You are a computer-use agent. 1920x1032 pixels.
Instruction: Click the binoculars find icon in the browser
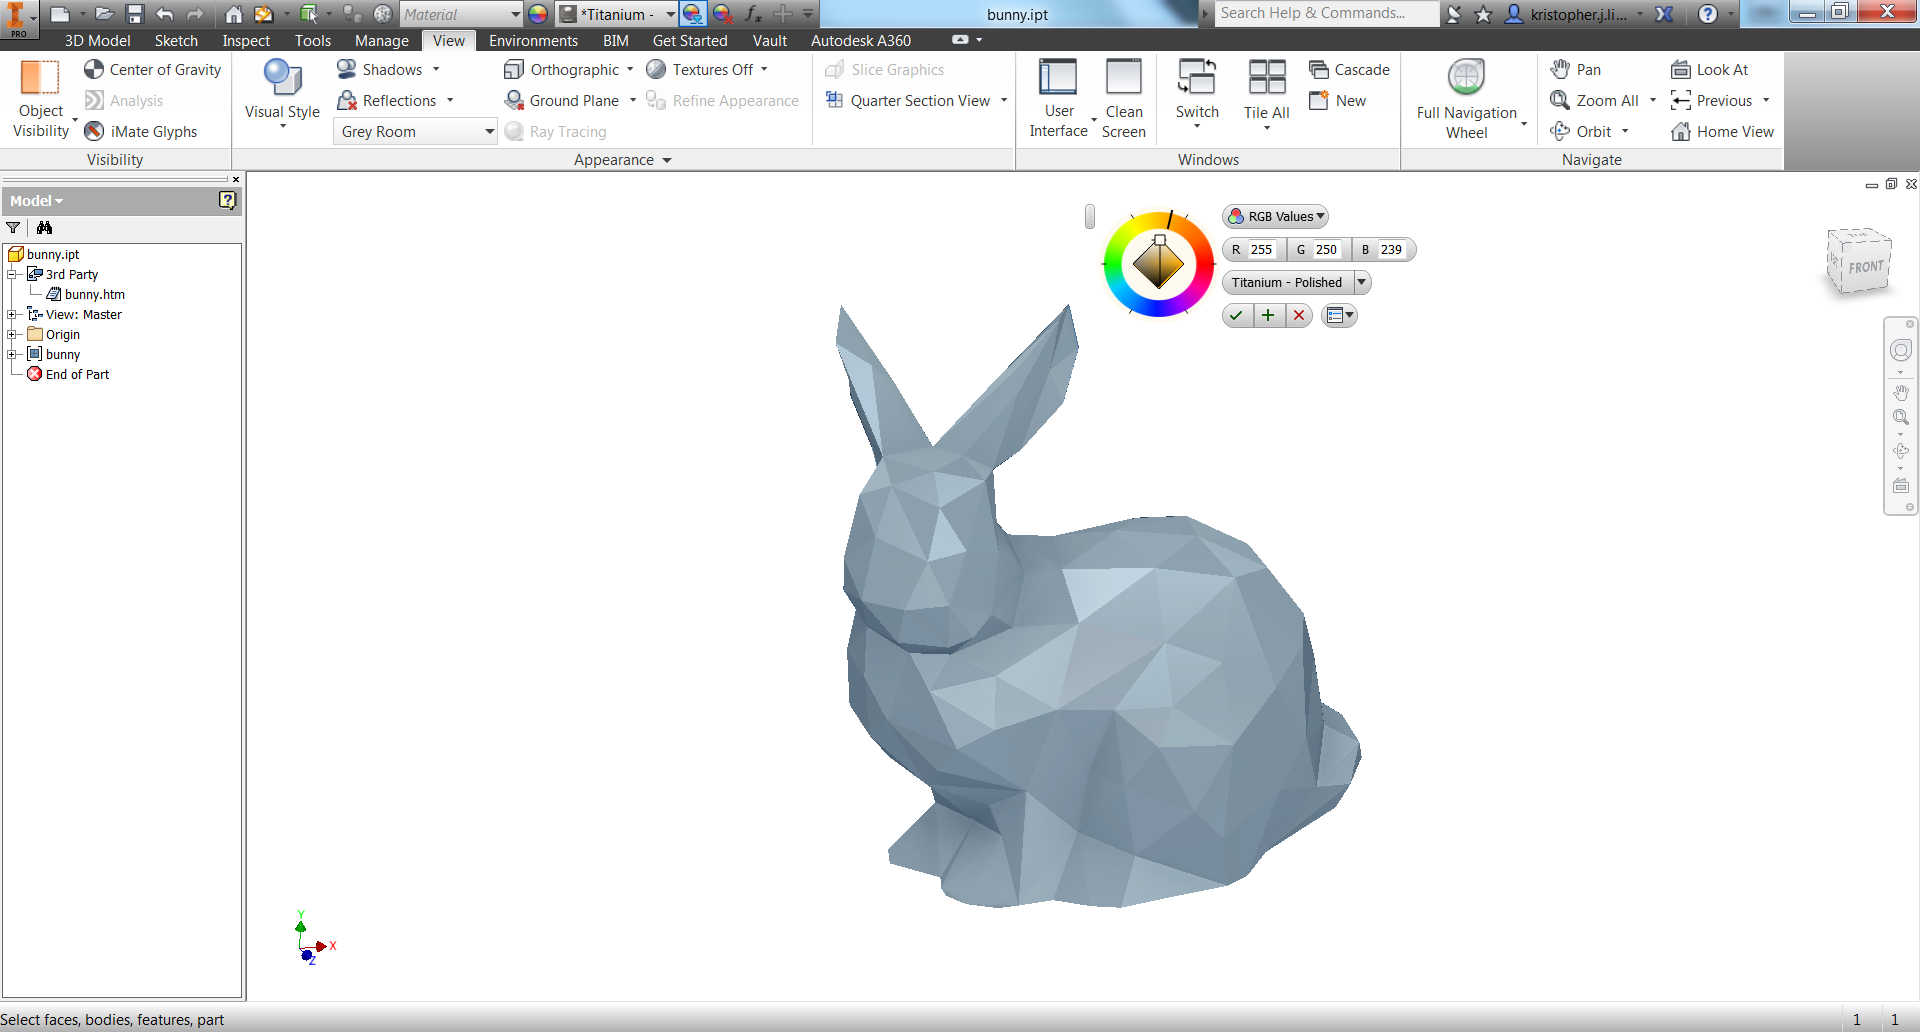tap(44, 228)
